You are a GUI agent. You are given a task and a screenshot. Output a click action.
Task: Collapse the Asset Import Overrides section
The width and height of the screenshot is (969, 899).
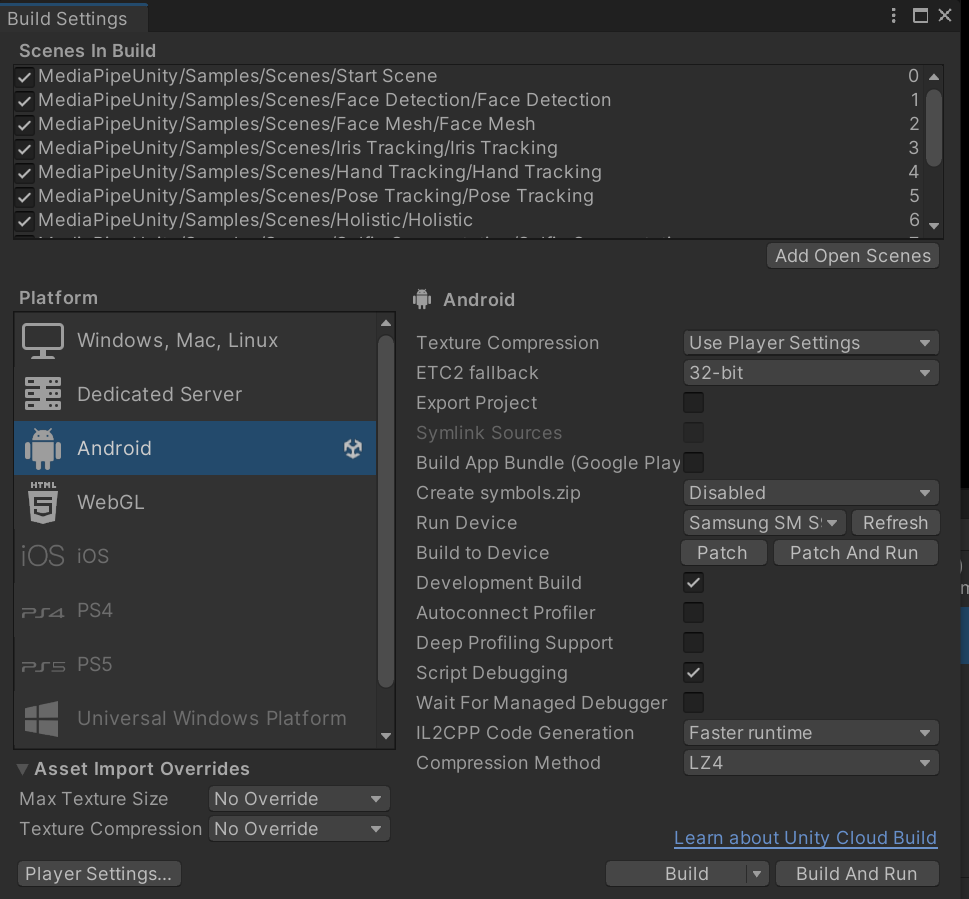(22, 768)
